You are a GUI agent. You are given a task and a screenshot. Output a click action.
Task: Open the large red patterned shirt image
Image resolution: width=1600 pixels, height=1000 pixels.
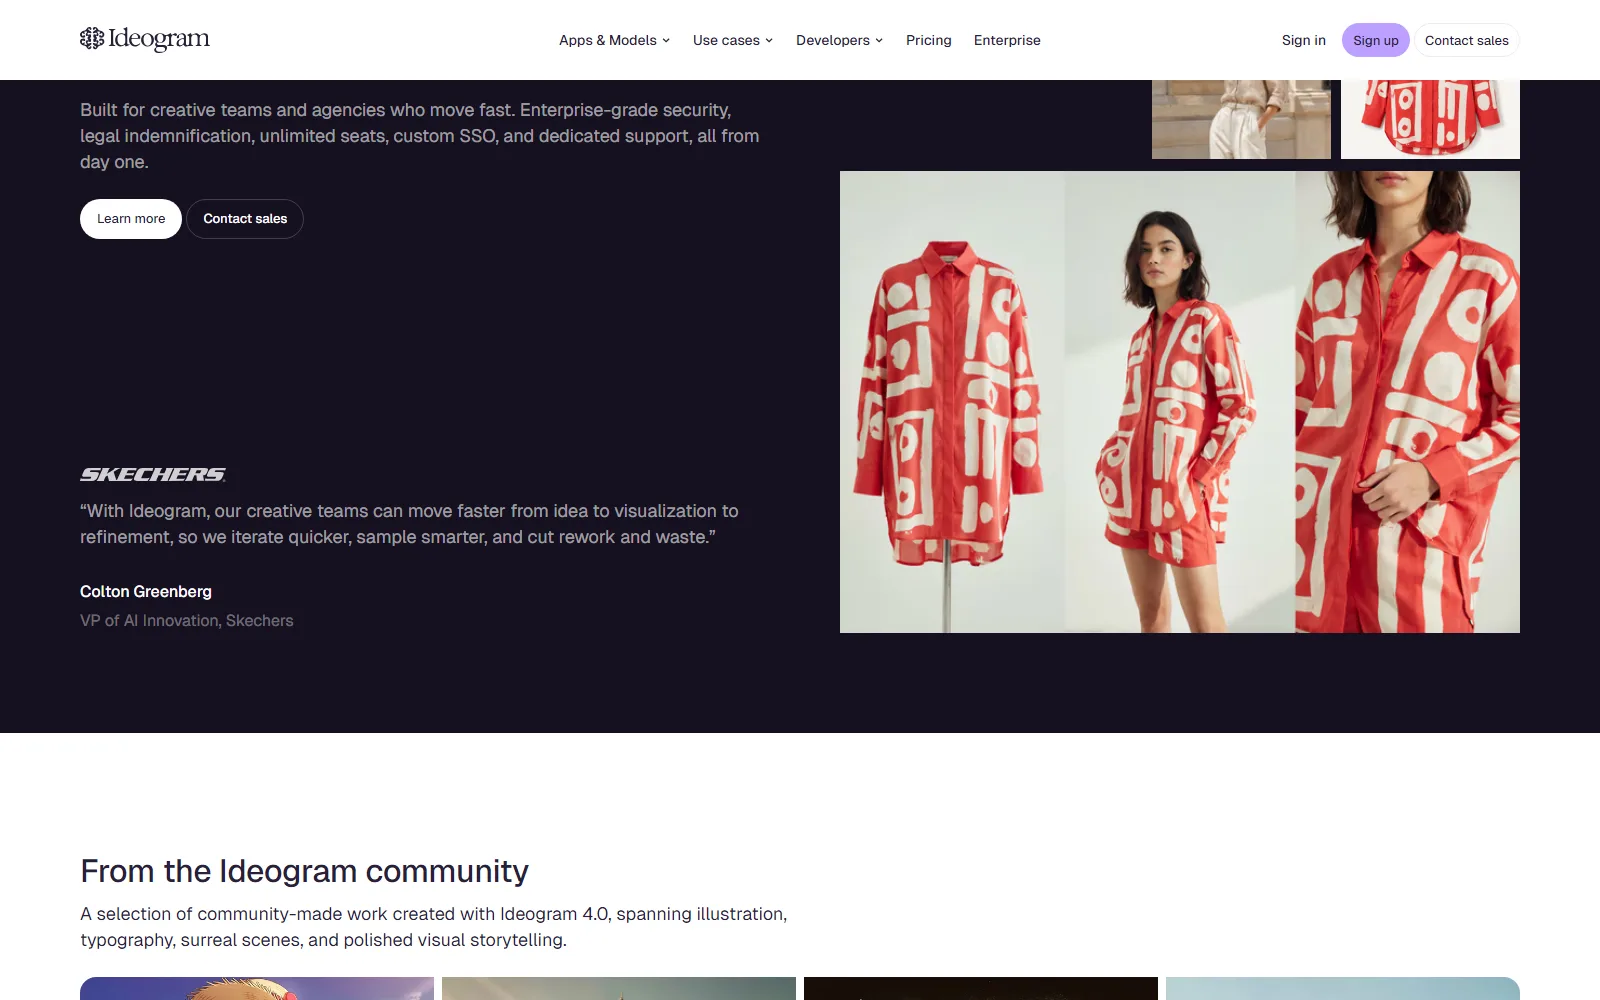pyautogui.click(x=1180, y=402)
